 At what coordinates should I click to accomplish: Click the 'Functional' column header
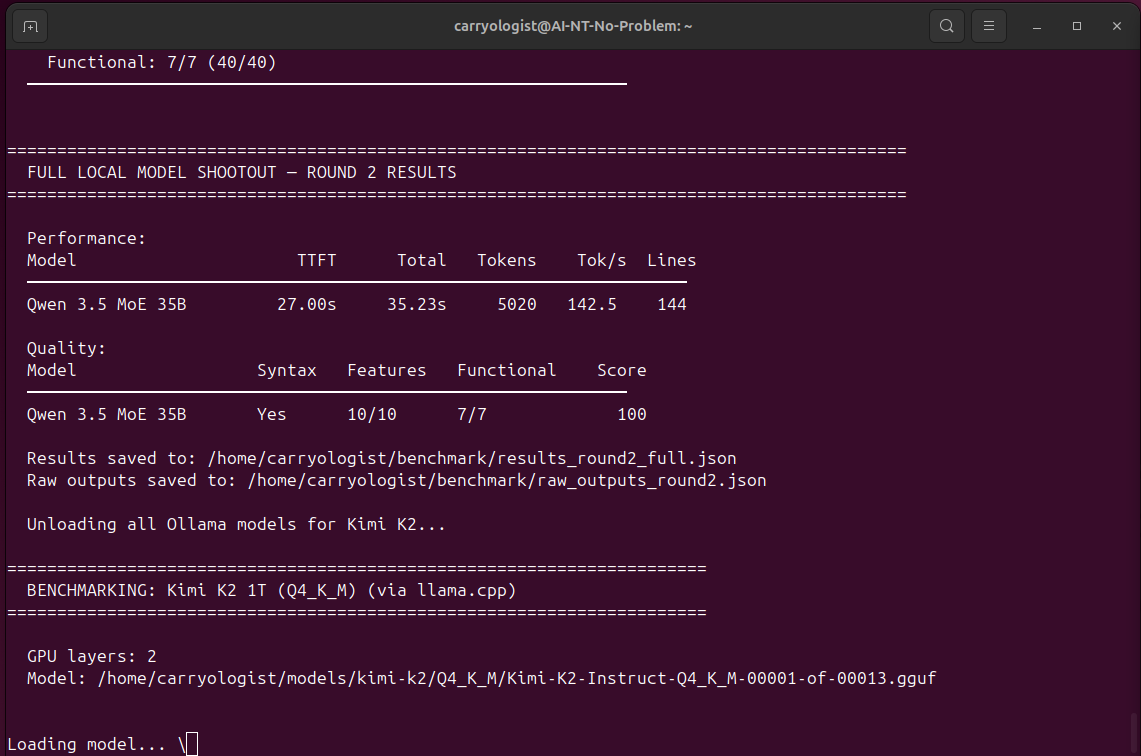tap(506, 370)
